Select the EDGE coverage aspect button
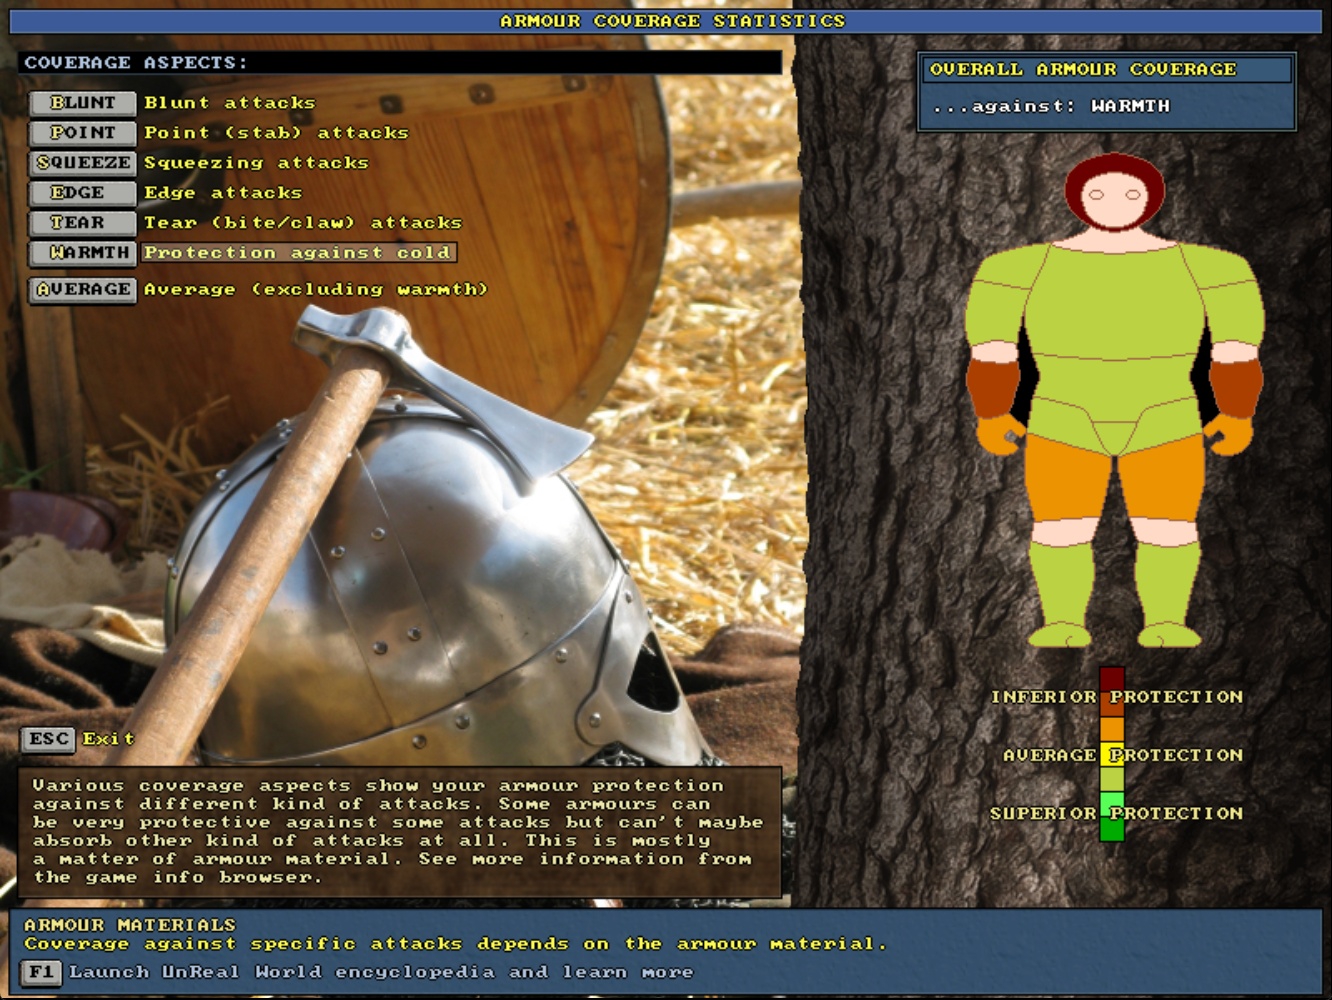This screenshot has width=1332, height=1000. point(82,193)
